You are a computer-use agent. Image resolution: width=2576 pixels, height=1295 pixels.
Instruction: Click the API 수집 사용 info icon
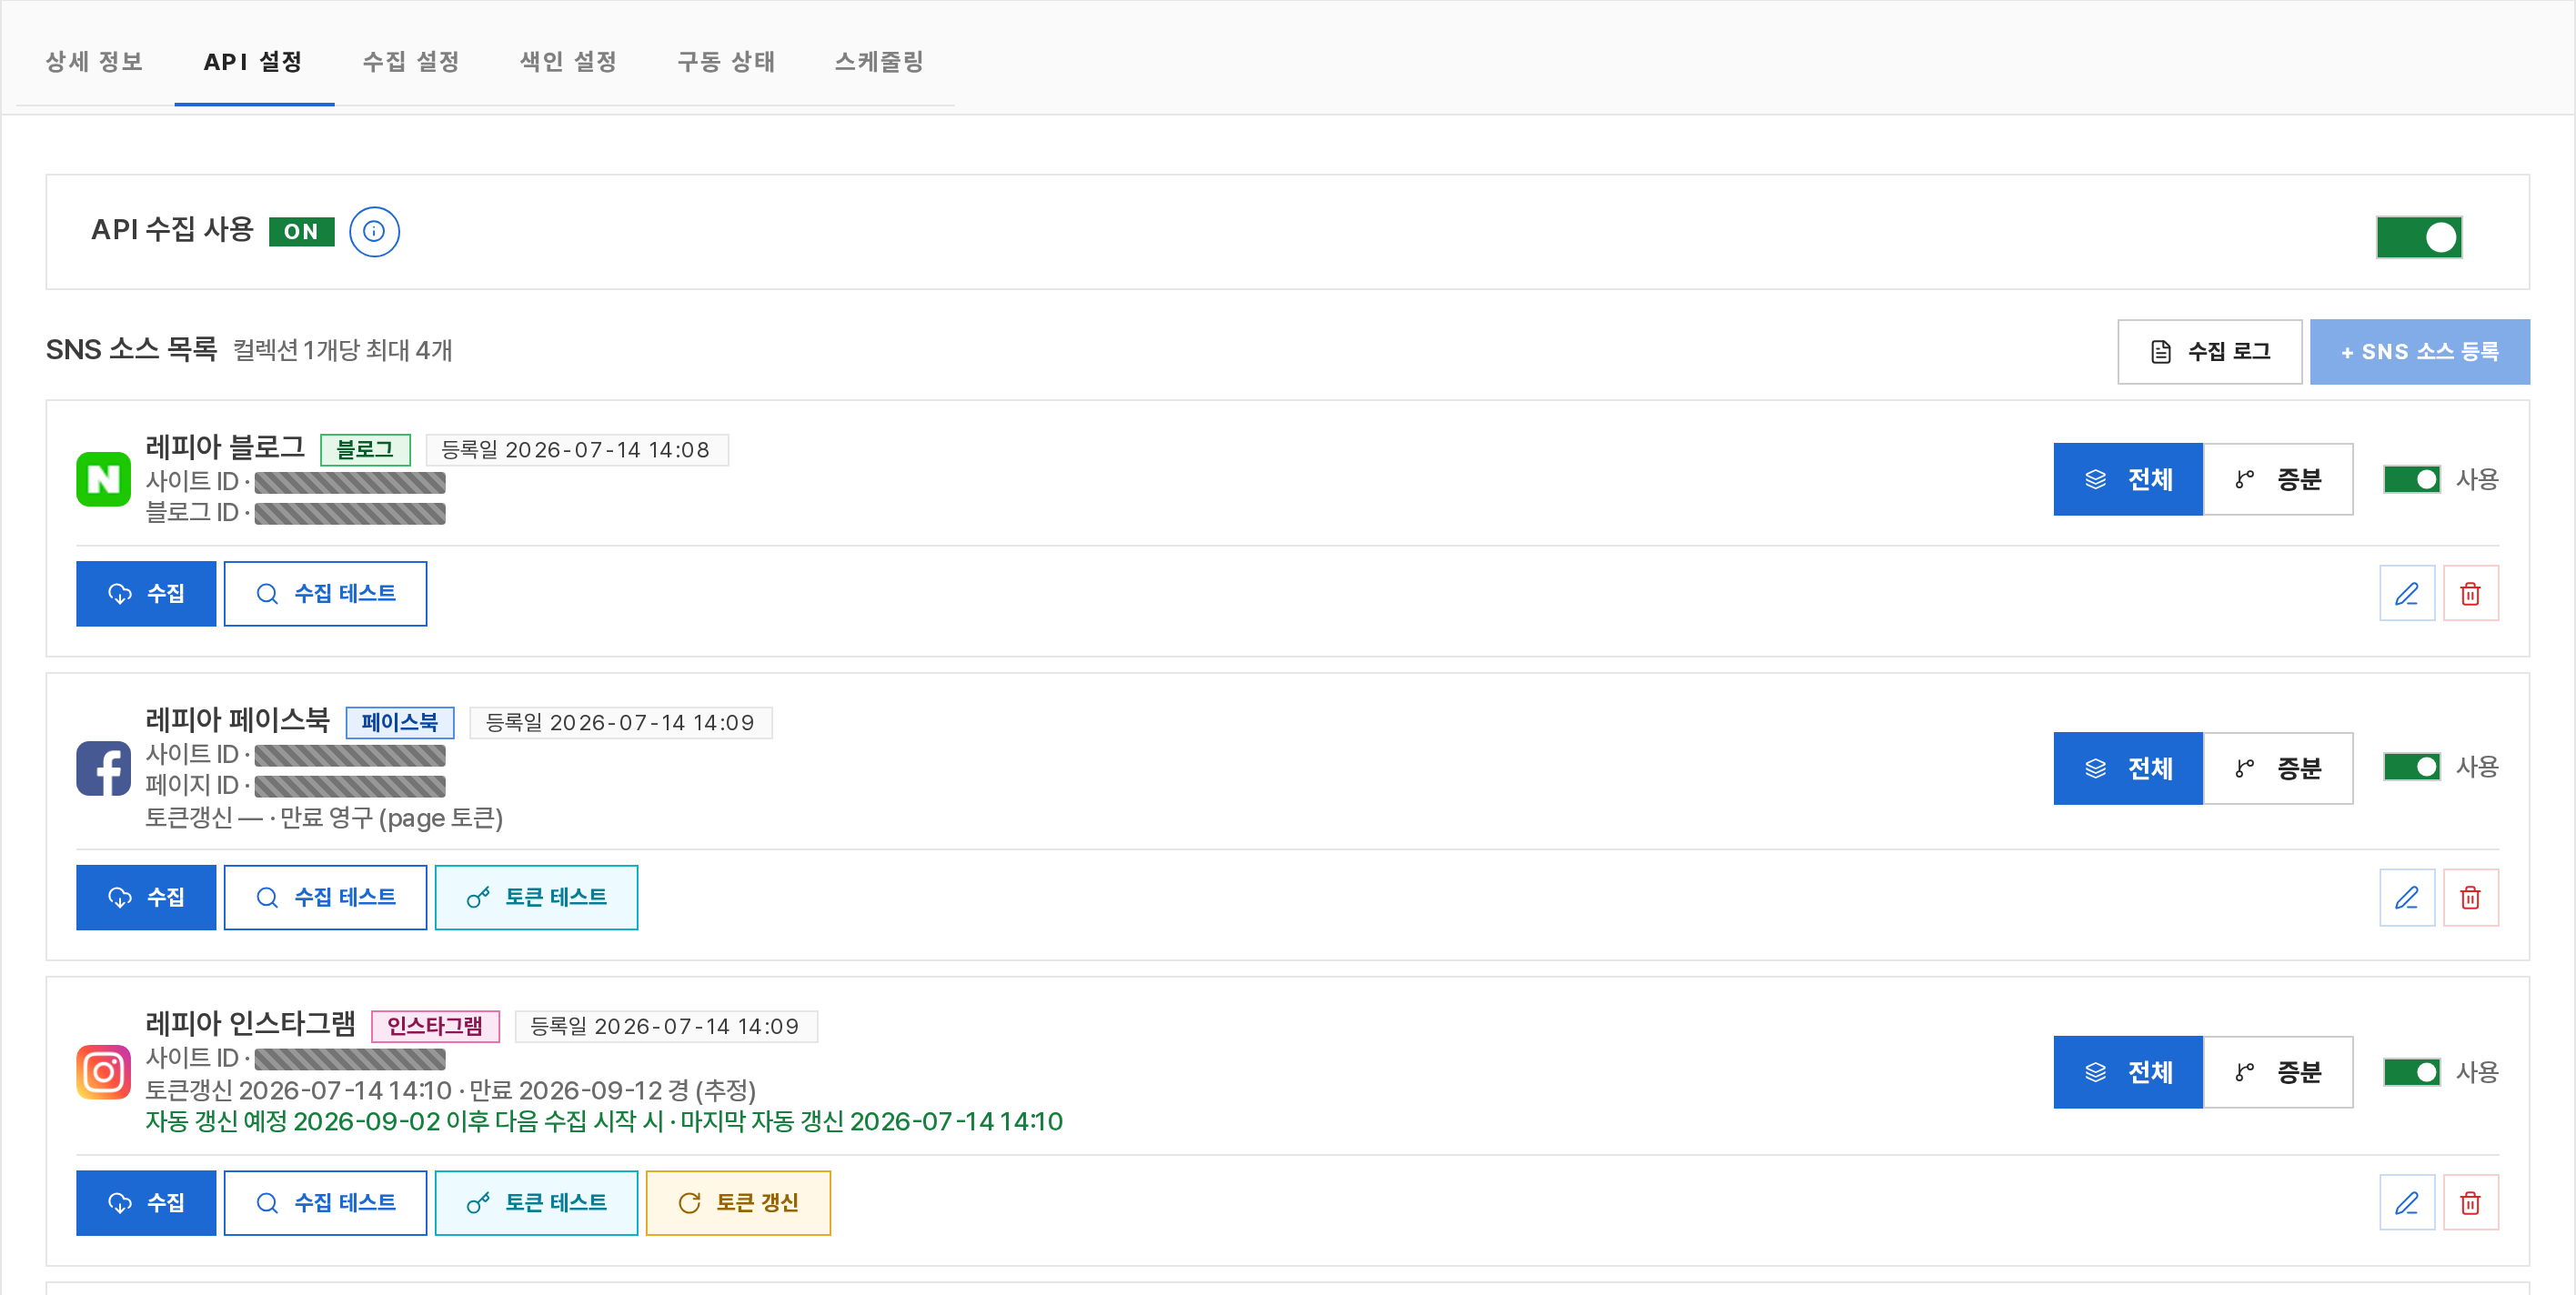[374, 232]
